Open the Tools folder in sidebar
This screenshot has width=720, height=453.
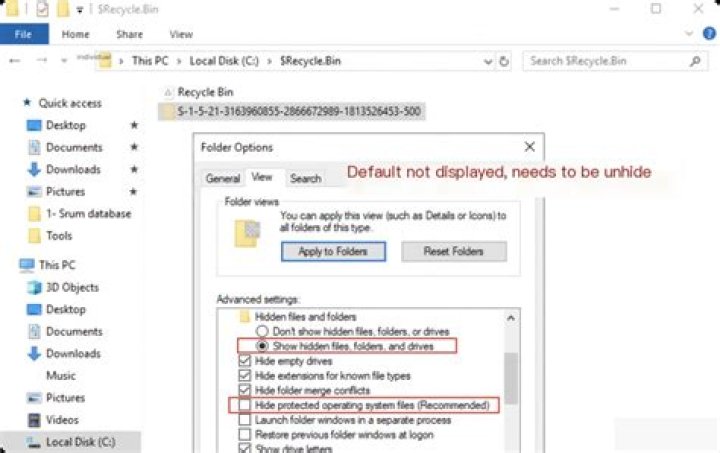(x=59, y=235)
